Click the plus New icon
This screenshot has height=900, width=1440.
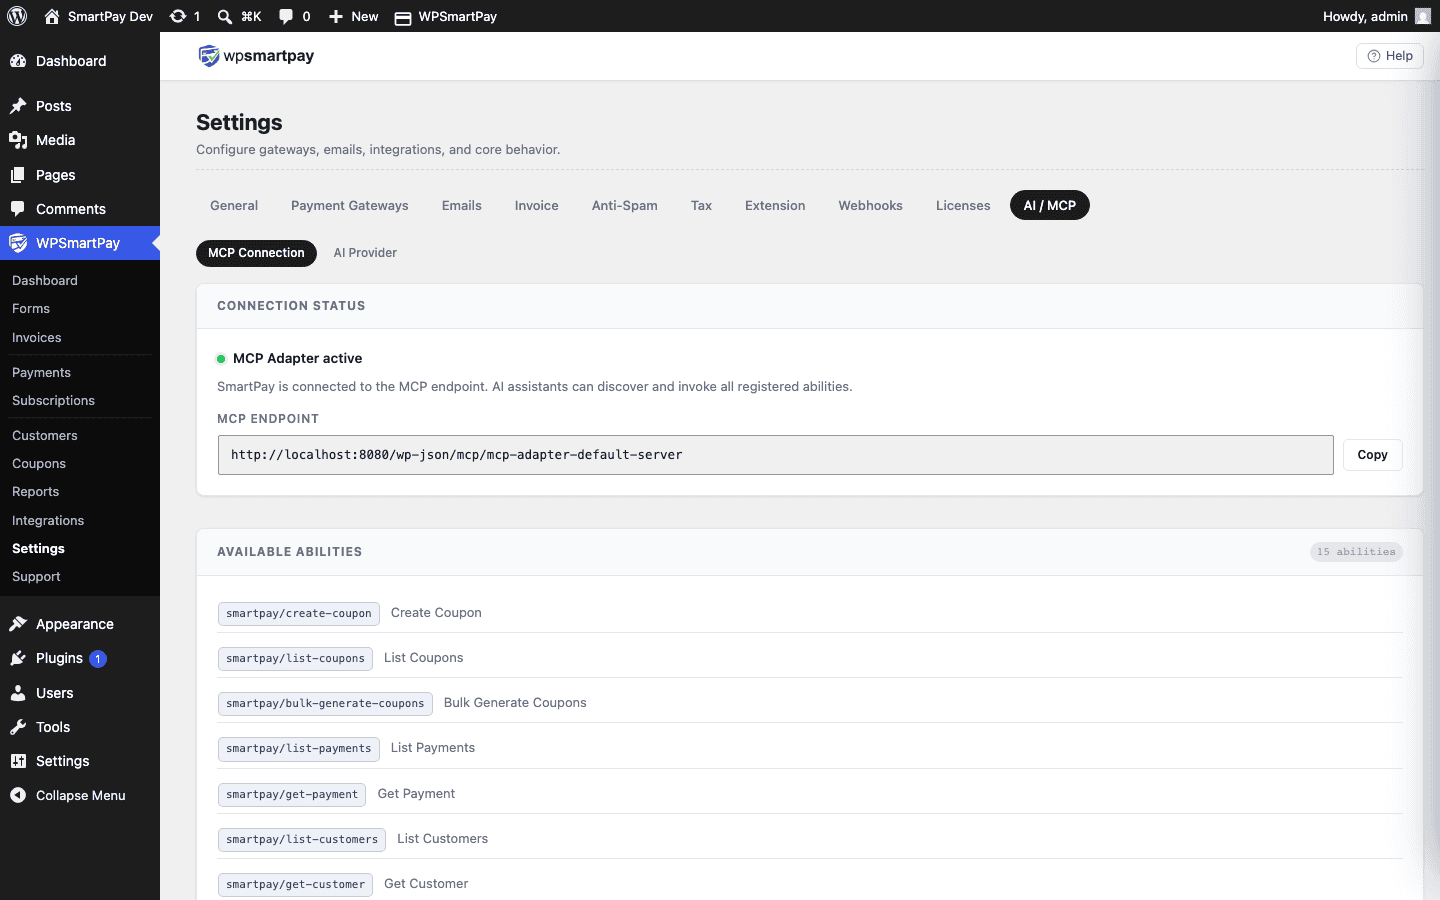coord(336,16)
